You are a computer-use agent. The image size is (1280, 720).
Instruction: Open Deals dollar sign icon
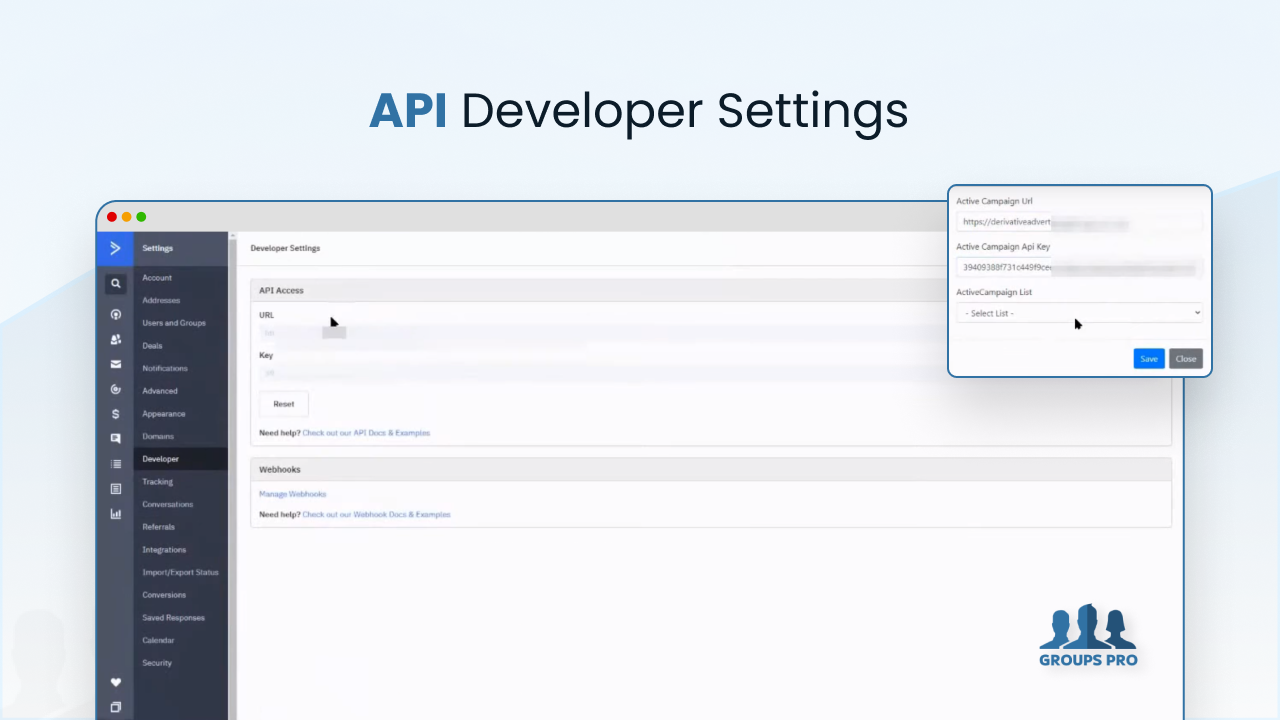pos(115,414)
